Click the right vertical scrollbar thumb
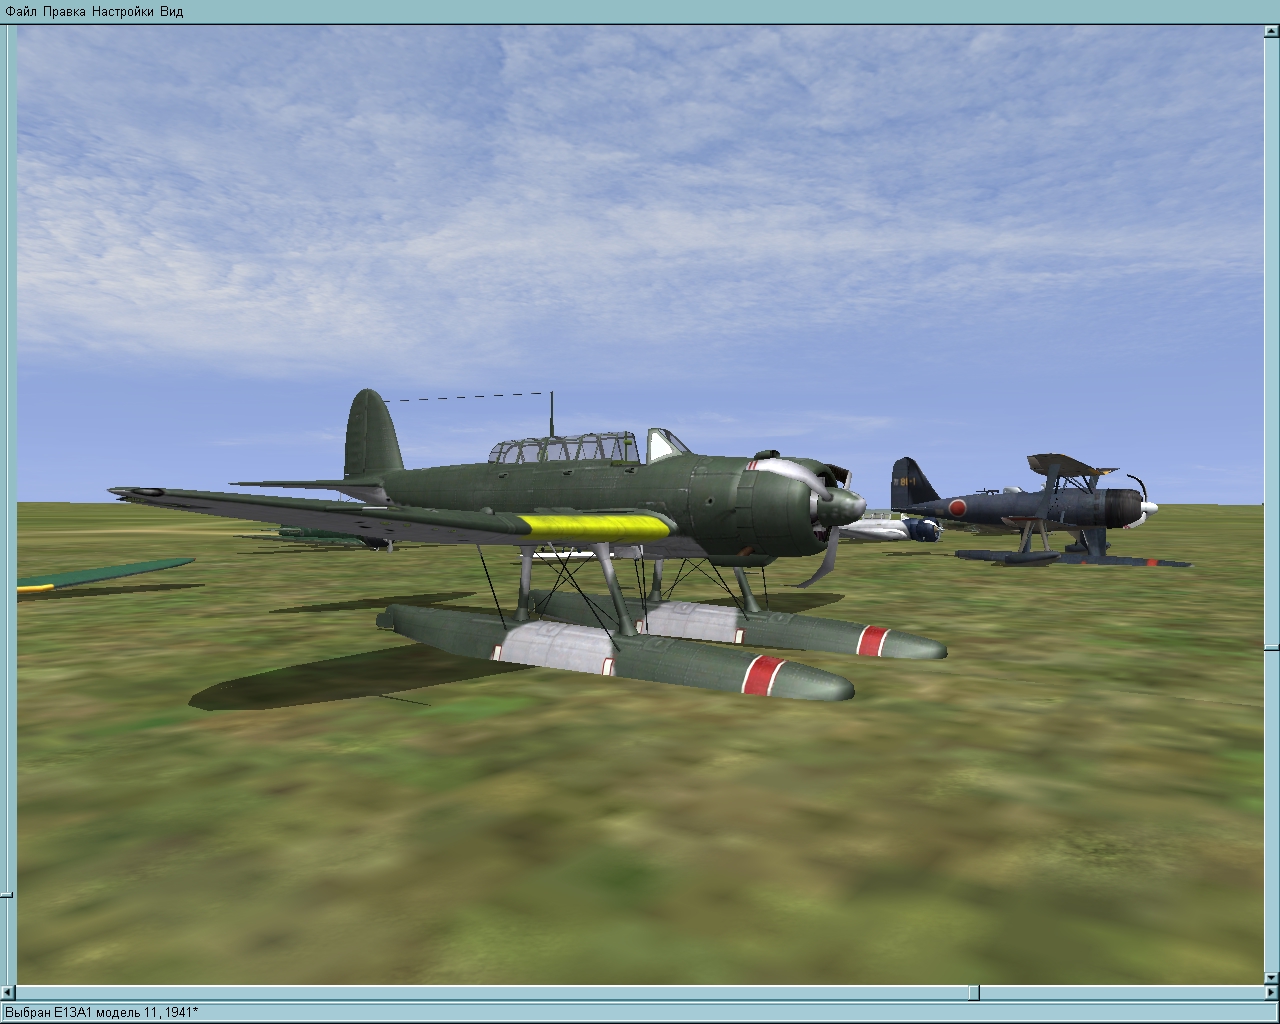This screenshot has width=1280, height=1024. pos(1271,647)
